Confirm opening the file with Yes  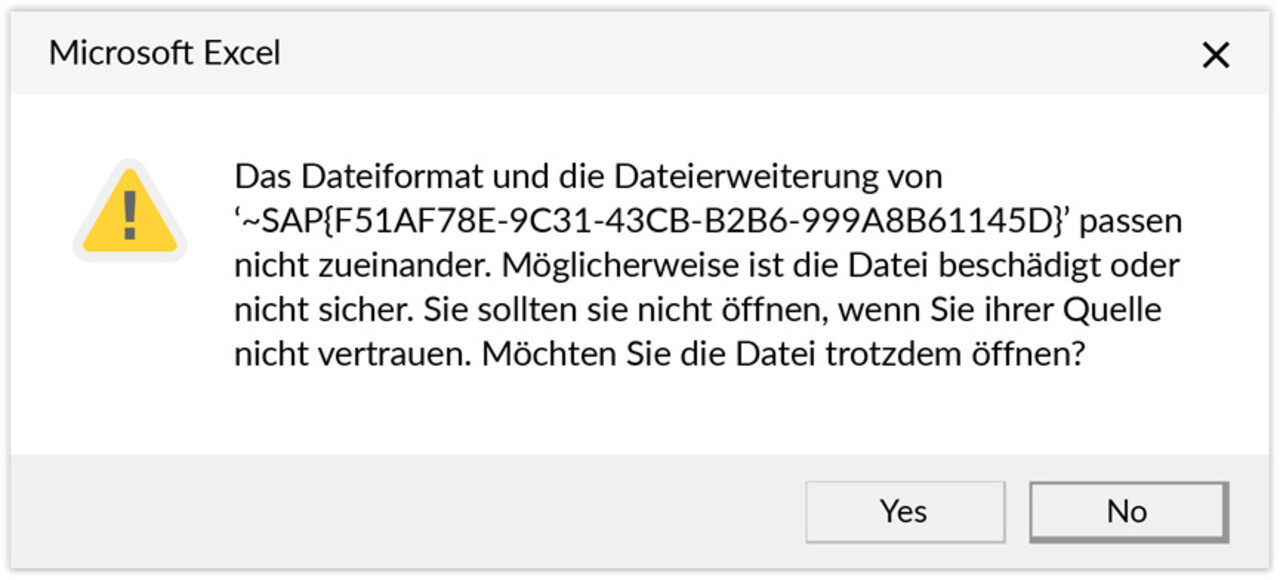coord(904,511)
